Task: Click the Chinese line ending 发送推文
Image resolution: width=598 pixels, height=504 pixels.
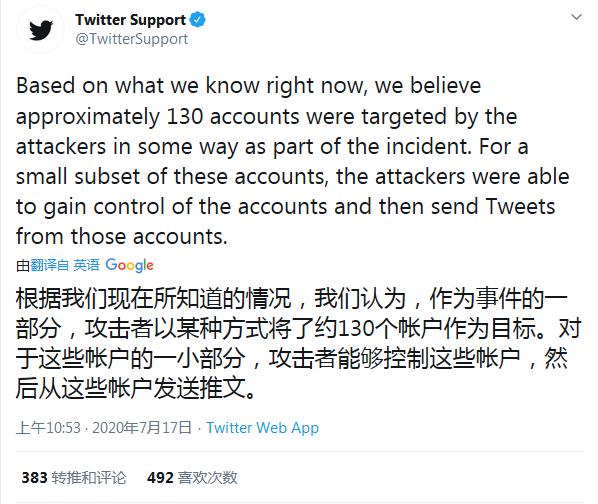Action: point(135,389)
